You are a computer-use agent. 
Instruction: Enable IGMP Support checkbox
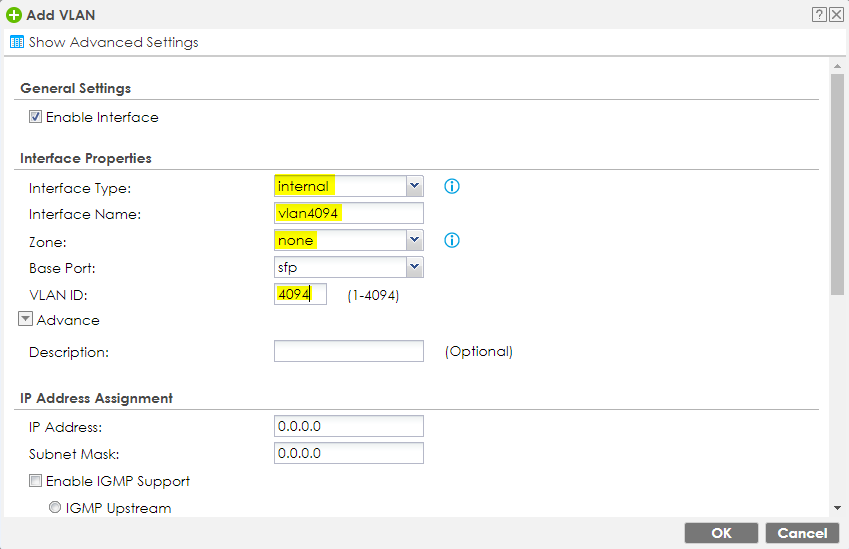[36, 481]
